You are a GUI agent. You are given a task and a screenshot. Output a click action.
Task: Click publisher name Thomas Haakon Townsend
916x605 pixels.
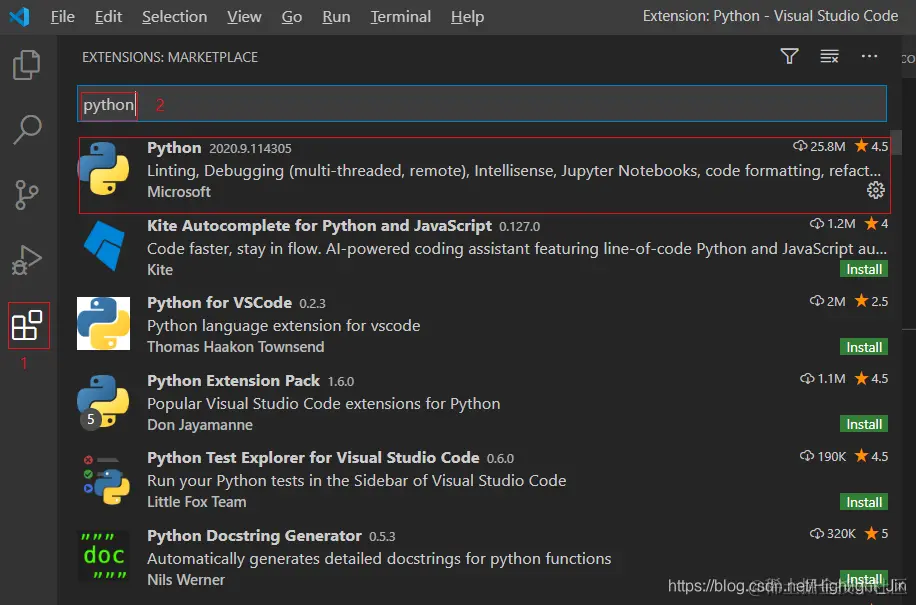[x=235, y=347]
